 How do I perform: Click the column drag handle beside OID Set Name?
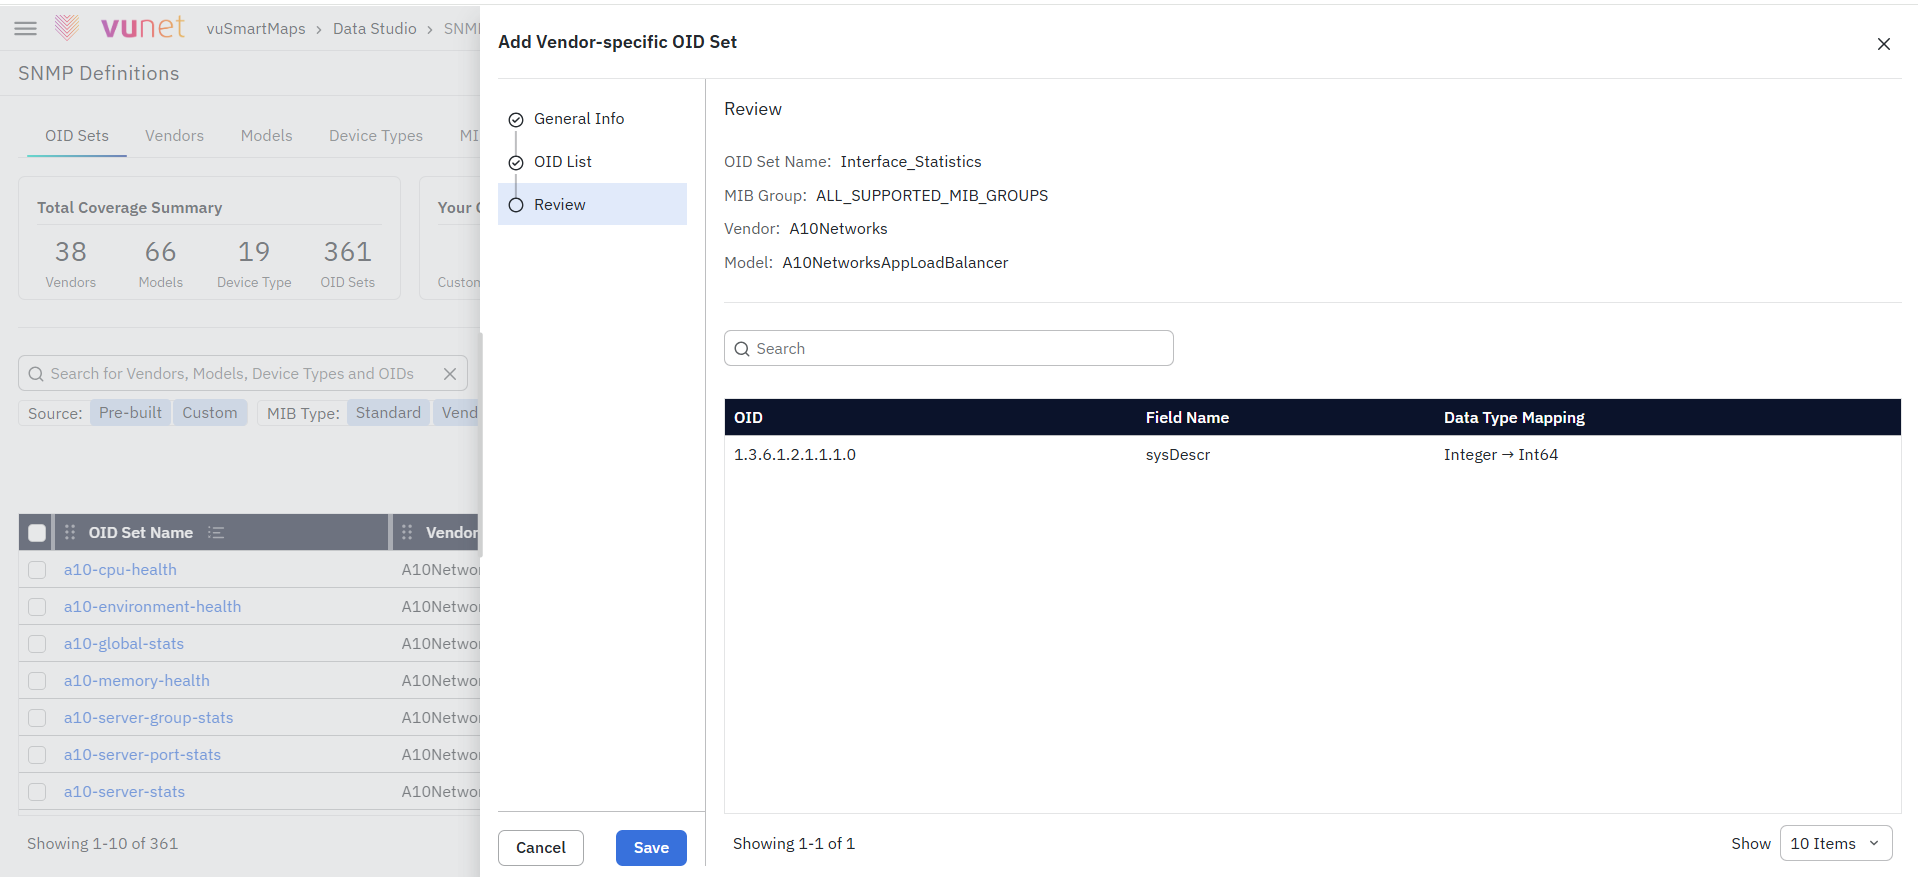[x=70, y=533]
